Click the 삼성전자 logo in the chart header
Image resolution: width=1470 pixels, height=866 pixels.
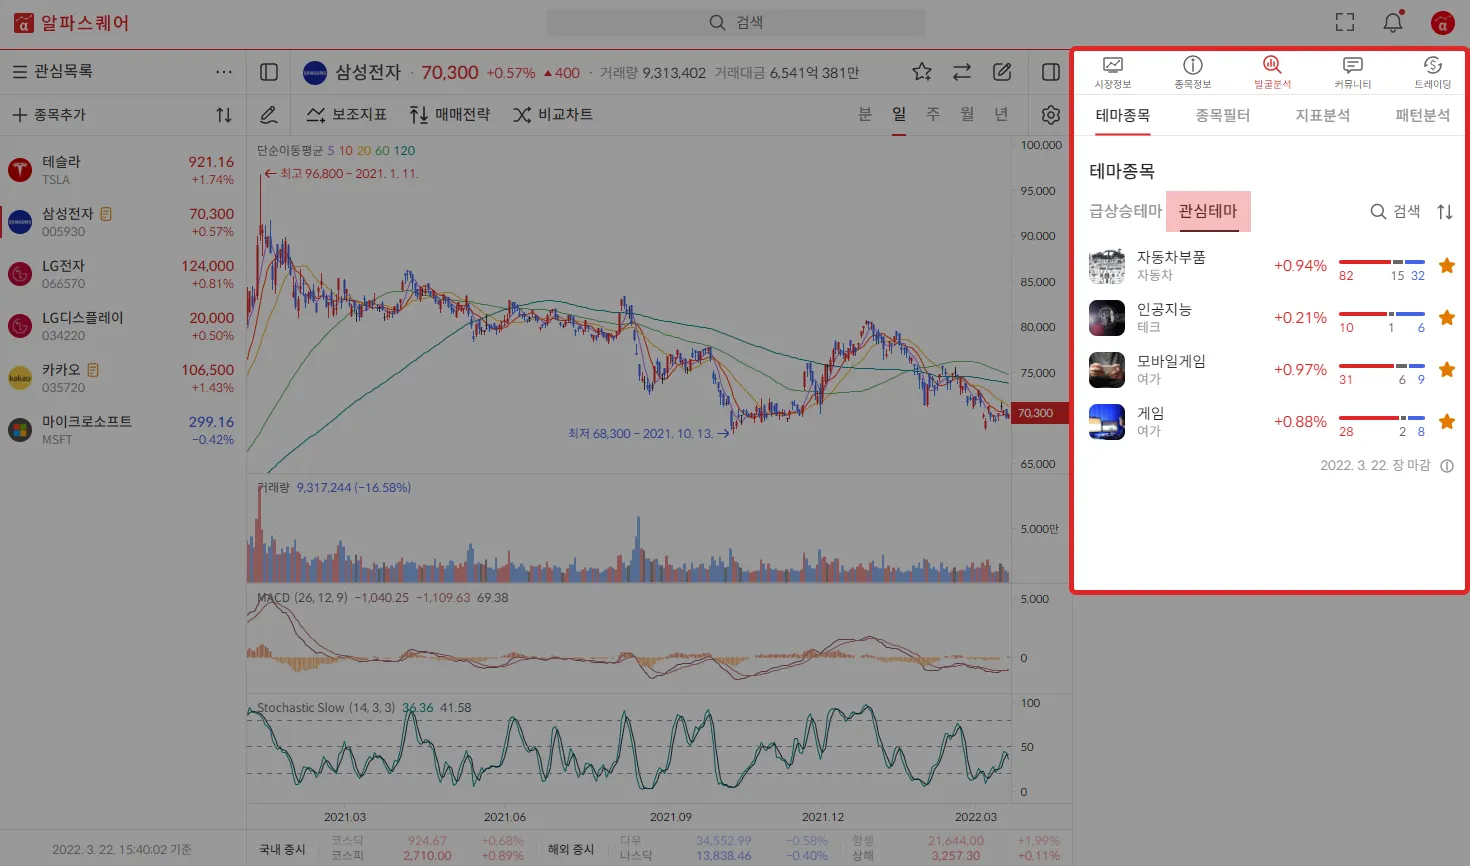pyautogui.click(x=315, y=72)
